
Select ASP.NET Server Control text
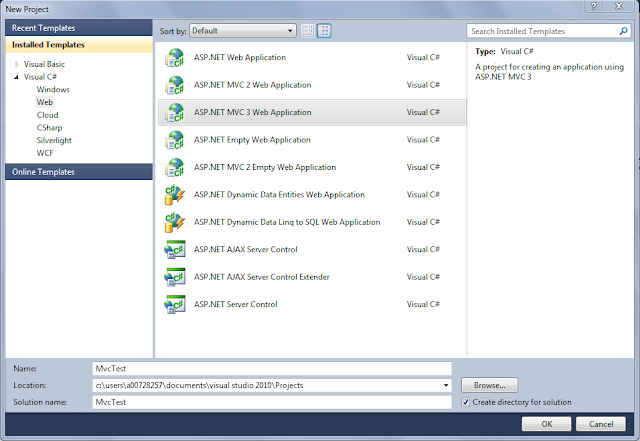pyautogui.click(x=236, y=304)
